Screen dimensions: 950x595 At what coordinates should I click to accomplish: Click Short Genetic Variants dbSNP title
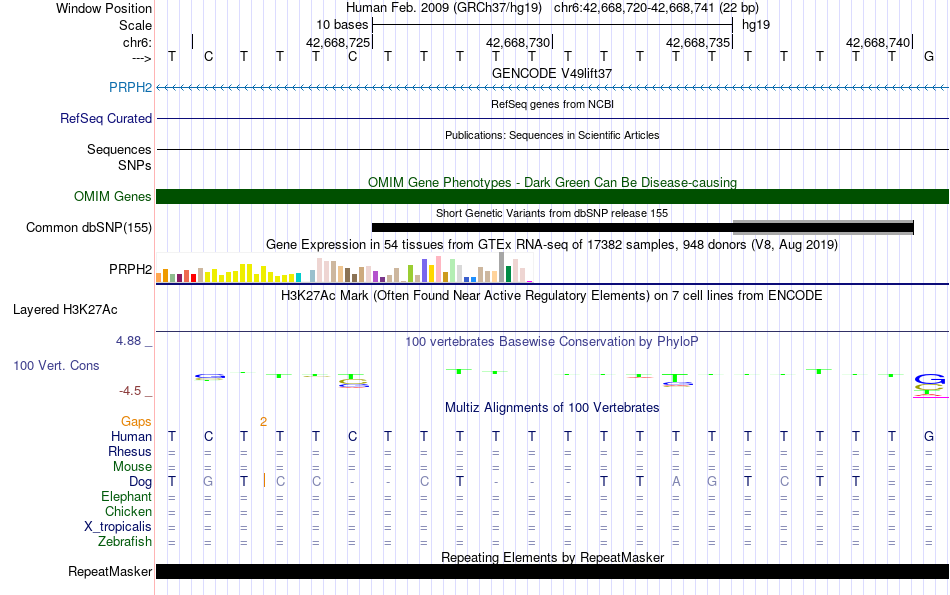pos(552,213)
